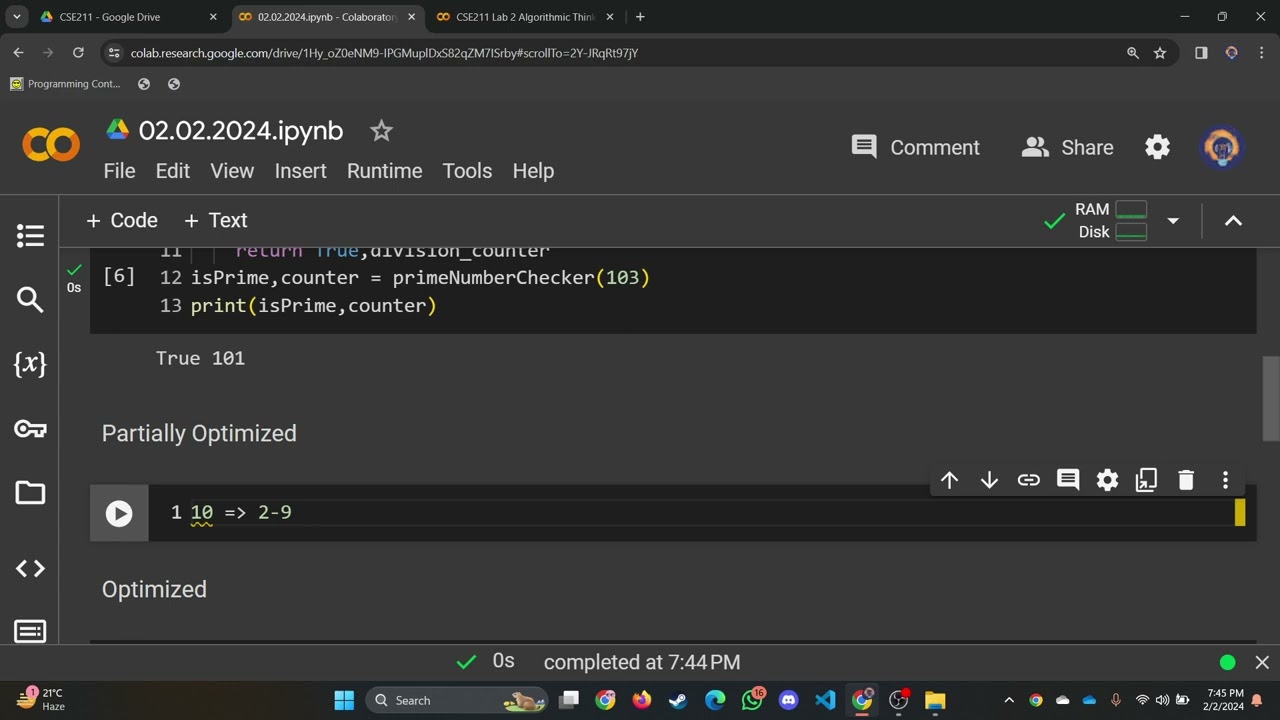Open Visual Studio Code from the taskbar
This screenshot has width=1280, height=720.
(825, 700)
